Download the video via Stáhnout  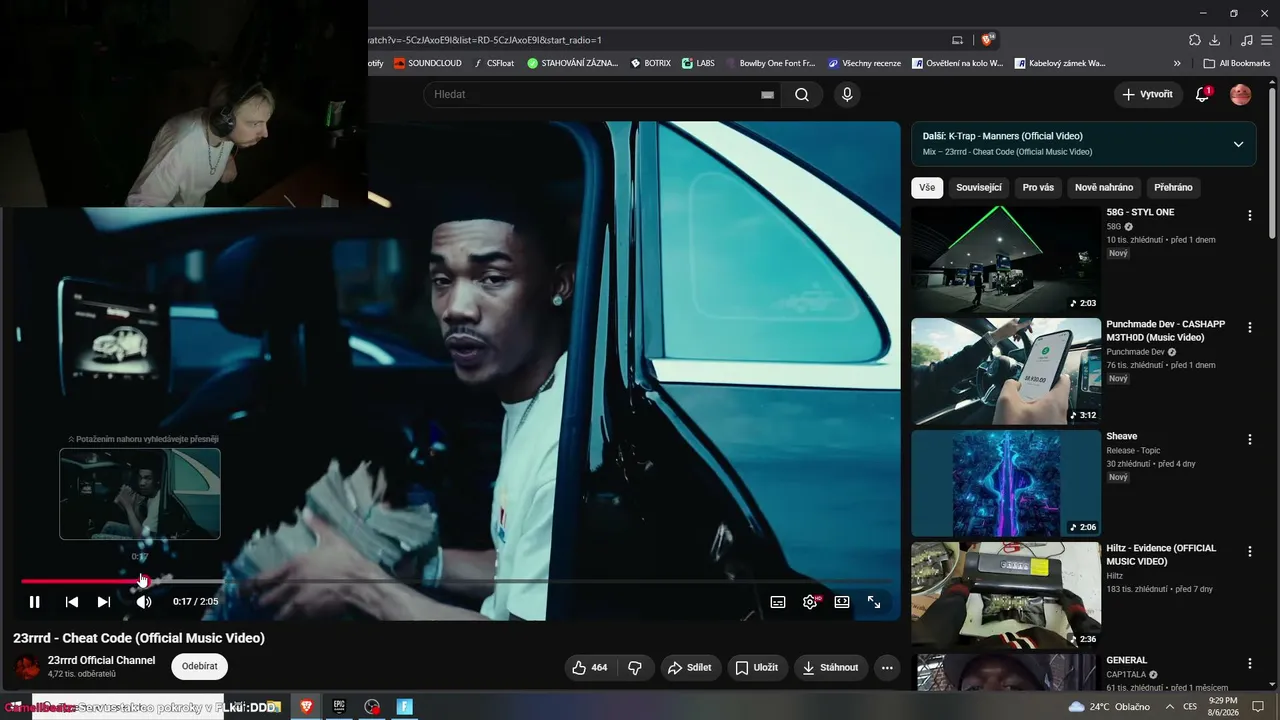pyautogui.click(x=831, y=667)
